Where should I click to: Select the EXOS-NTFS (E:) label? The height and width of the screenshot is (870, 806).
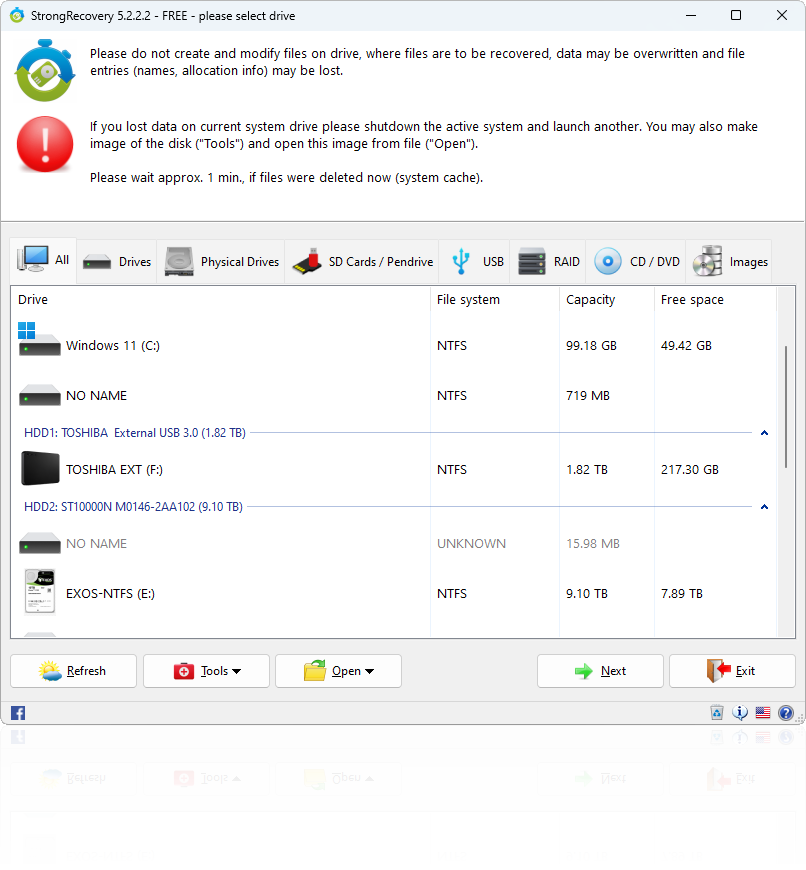coord(110,594)
